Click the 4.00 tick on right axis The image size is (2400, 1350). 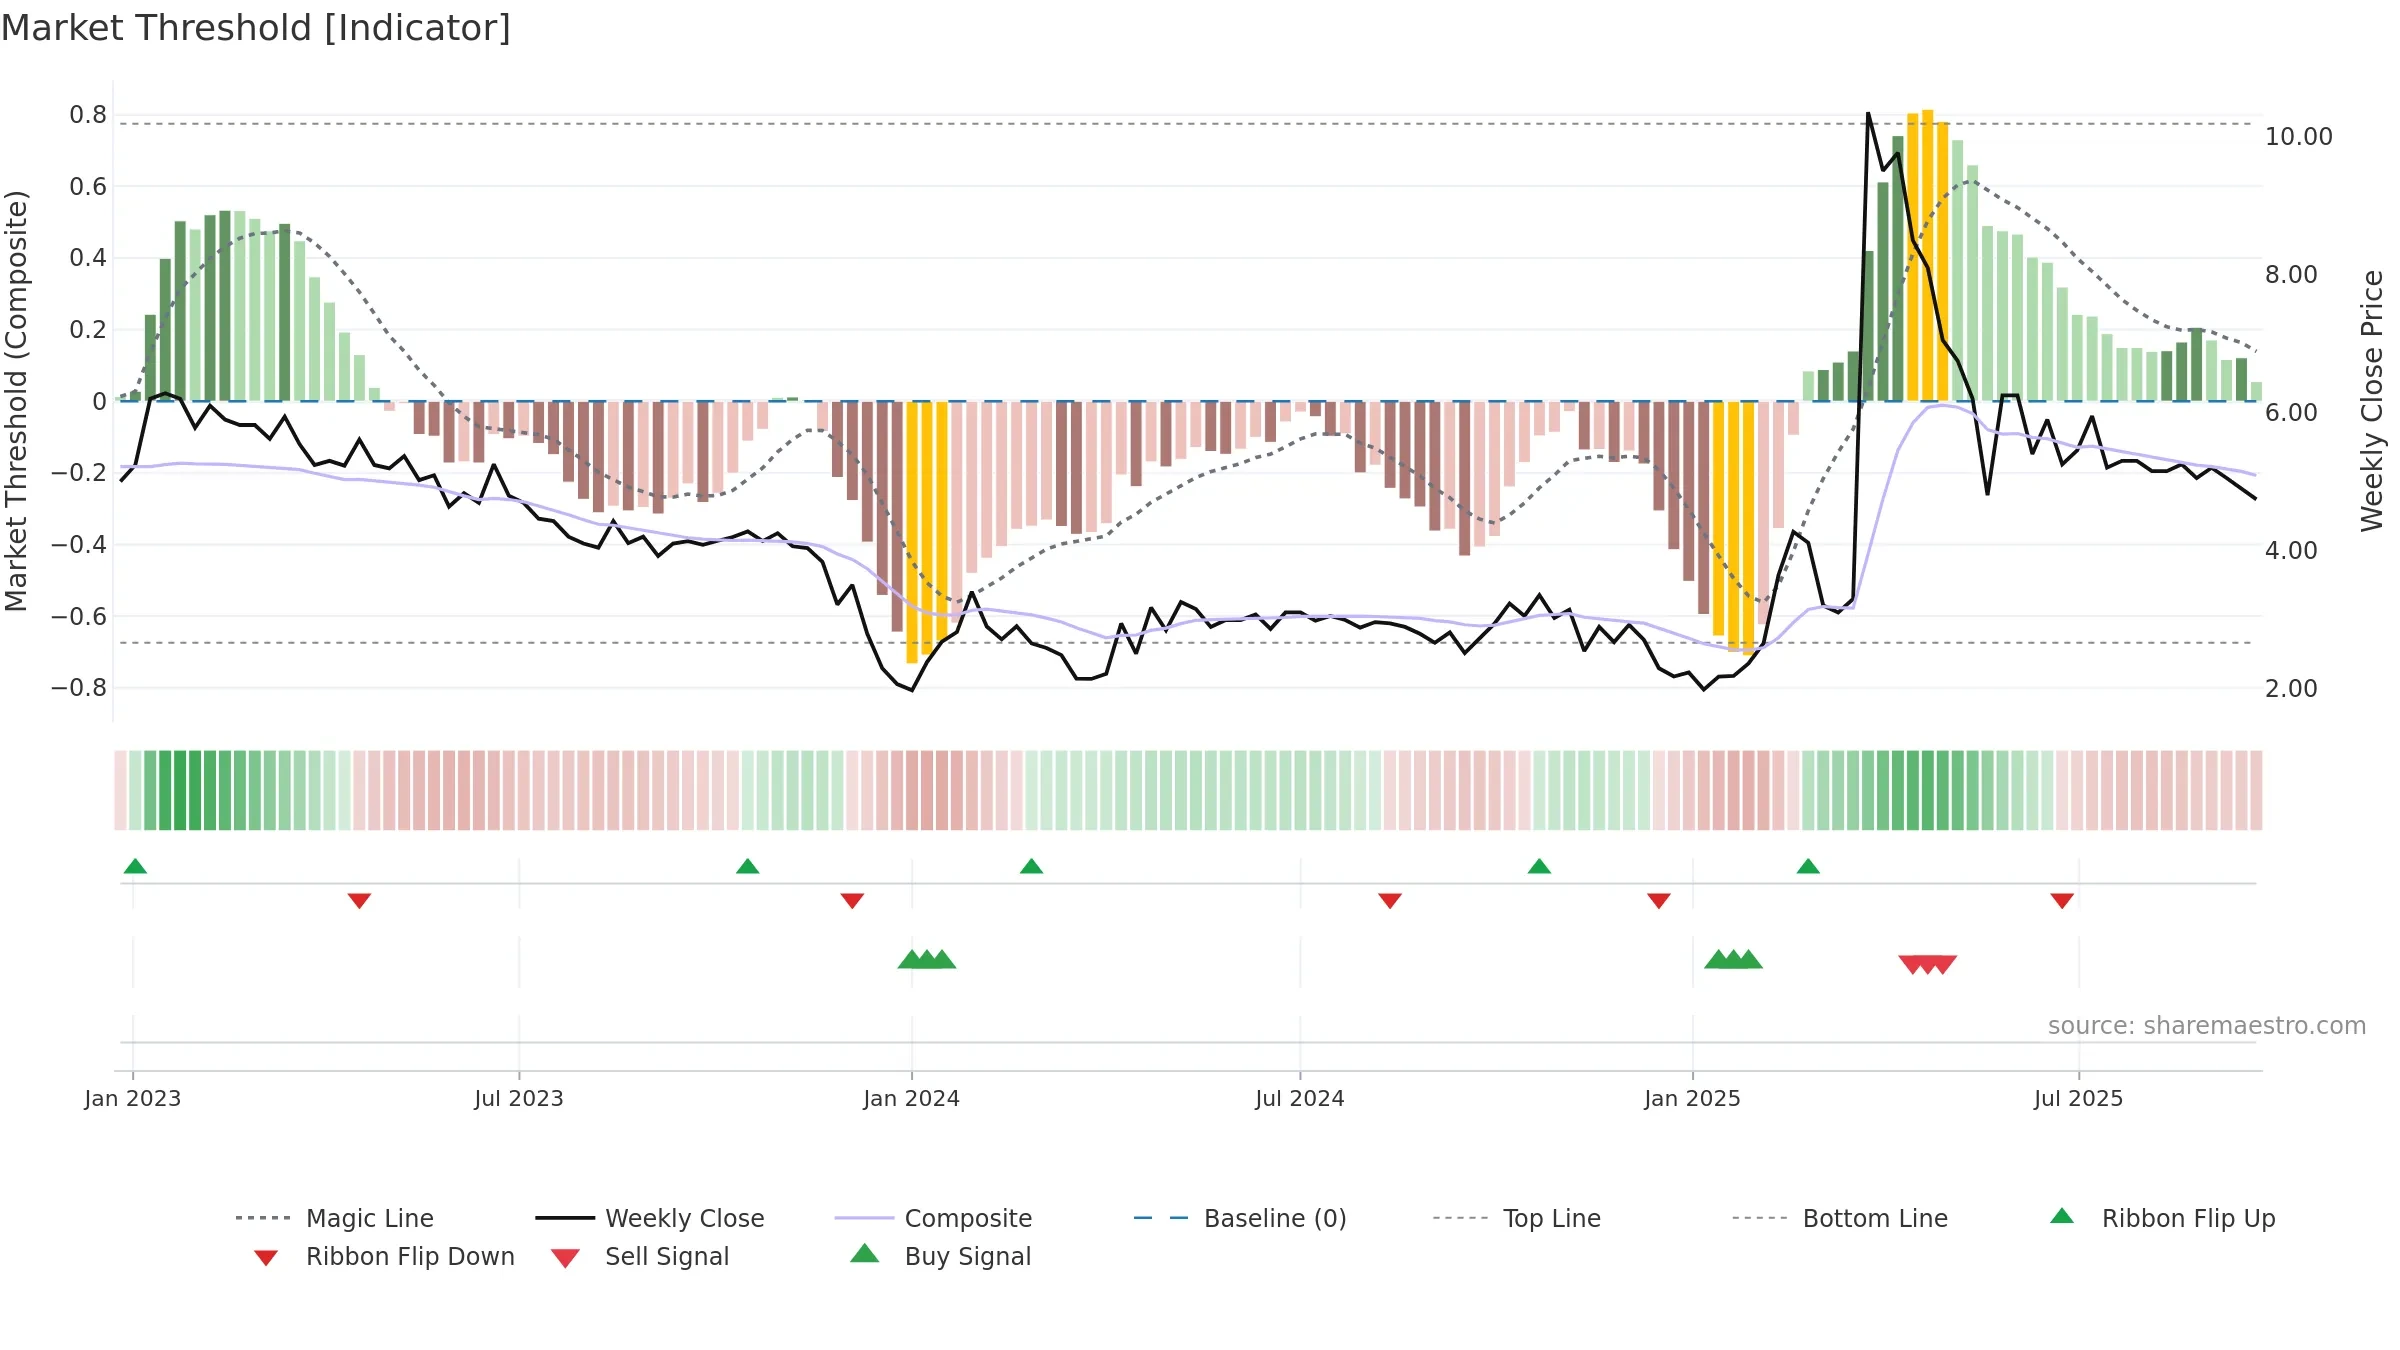point(2291,551)
